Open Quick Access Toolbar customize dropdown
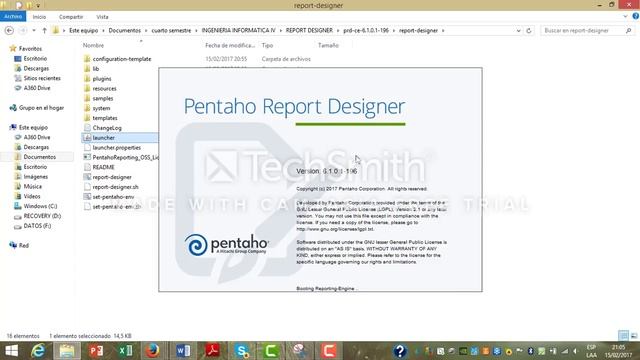The image size is (640, 360). (x=38, y=6)
